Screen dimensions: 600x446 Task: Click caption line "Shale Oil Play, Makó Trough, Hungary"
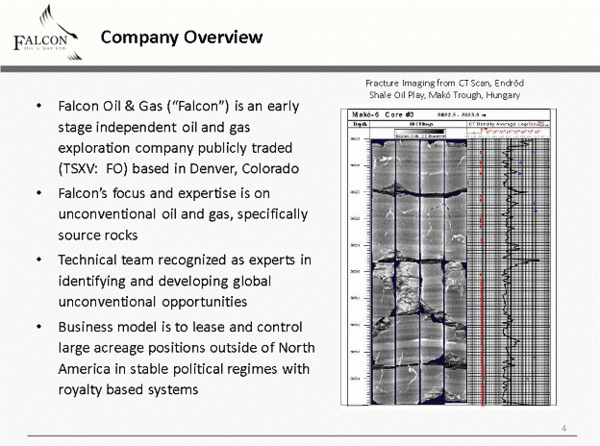[x=444, y=95]
